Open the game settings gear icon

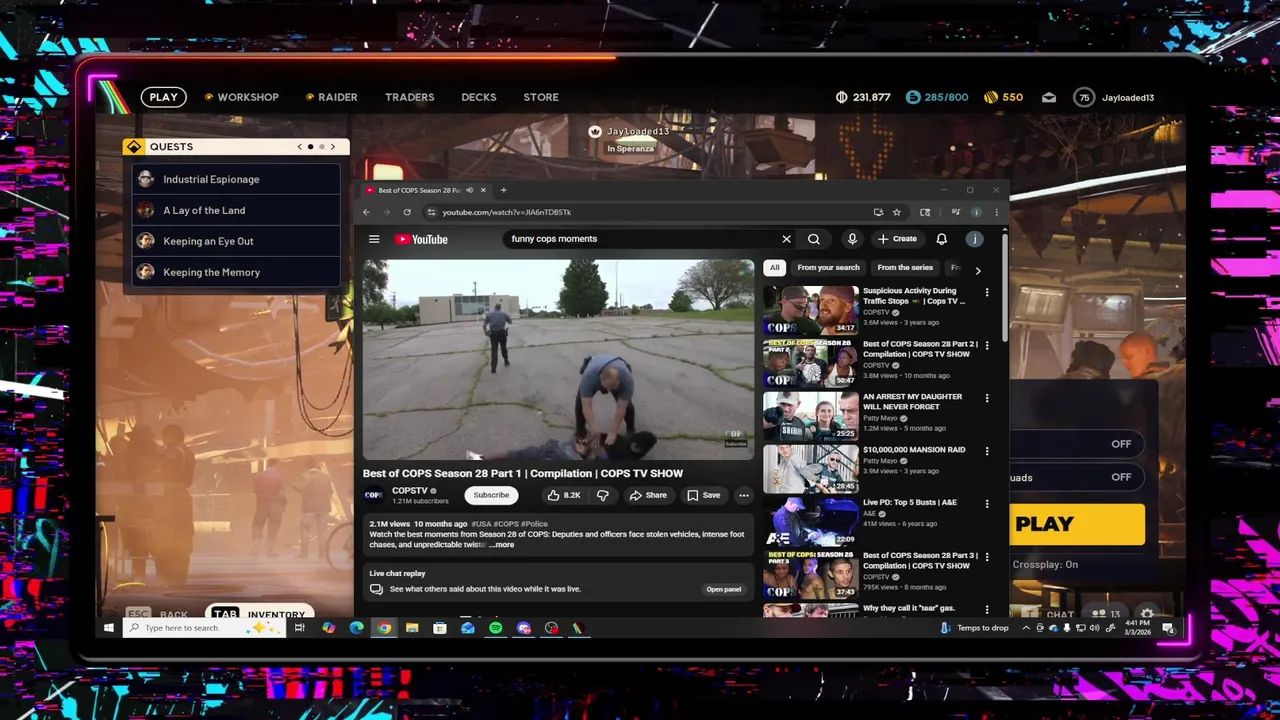click(1147, 614)
